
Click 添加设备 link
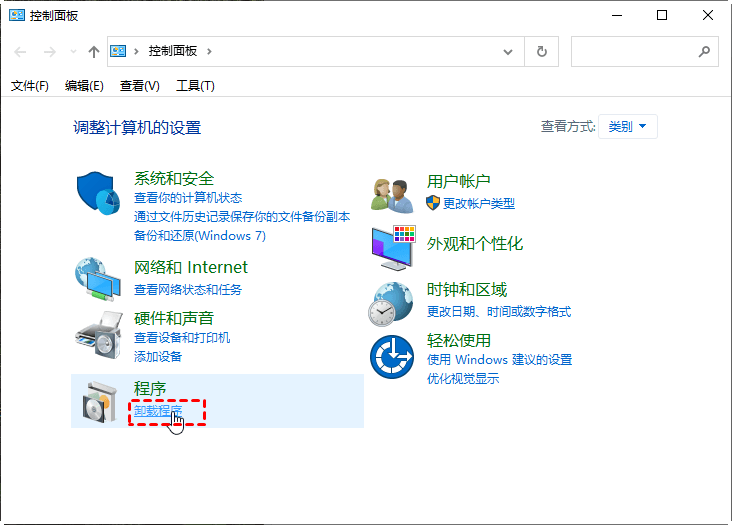click(x=158, y=357)
